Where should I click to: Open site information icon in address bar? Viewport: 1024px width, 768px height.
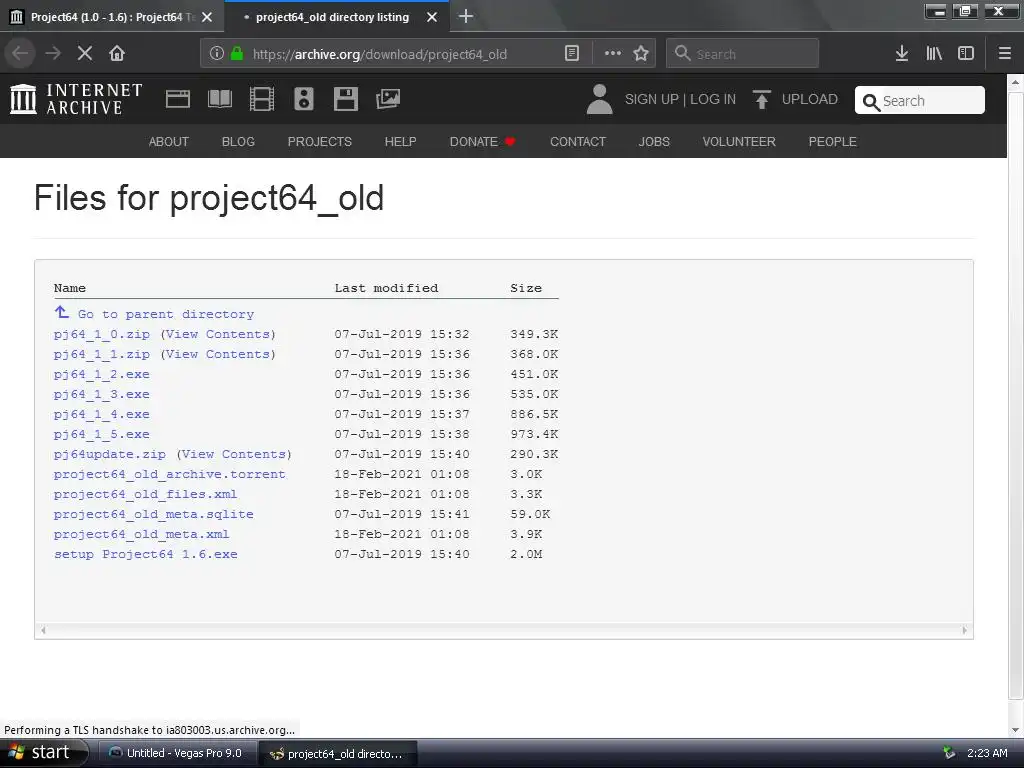click(x=217, y=54)
